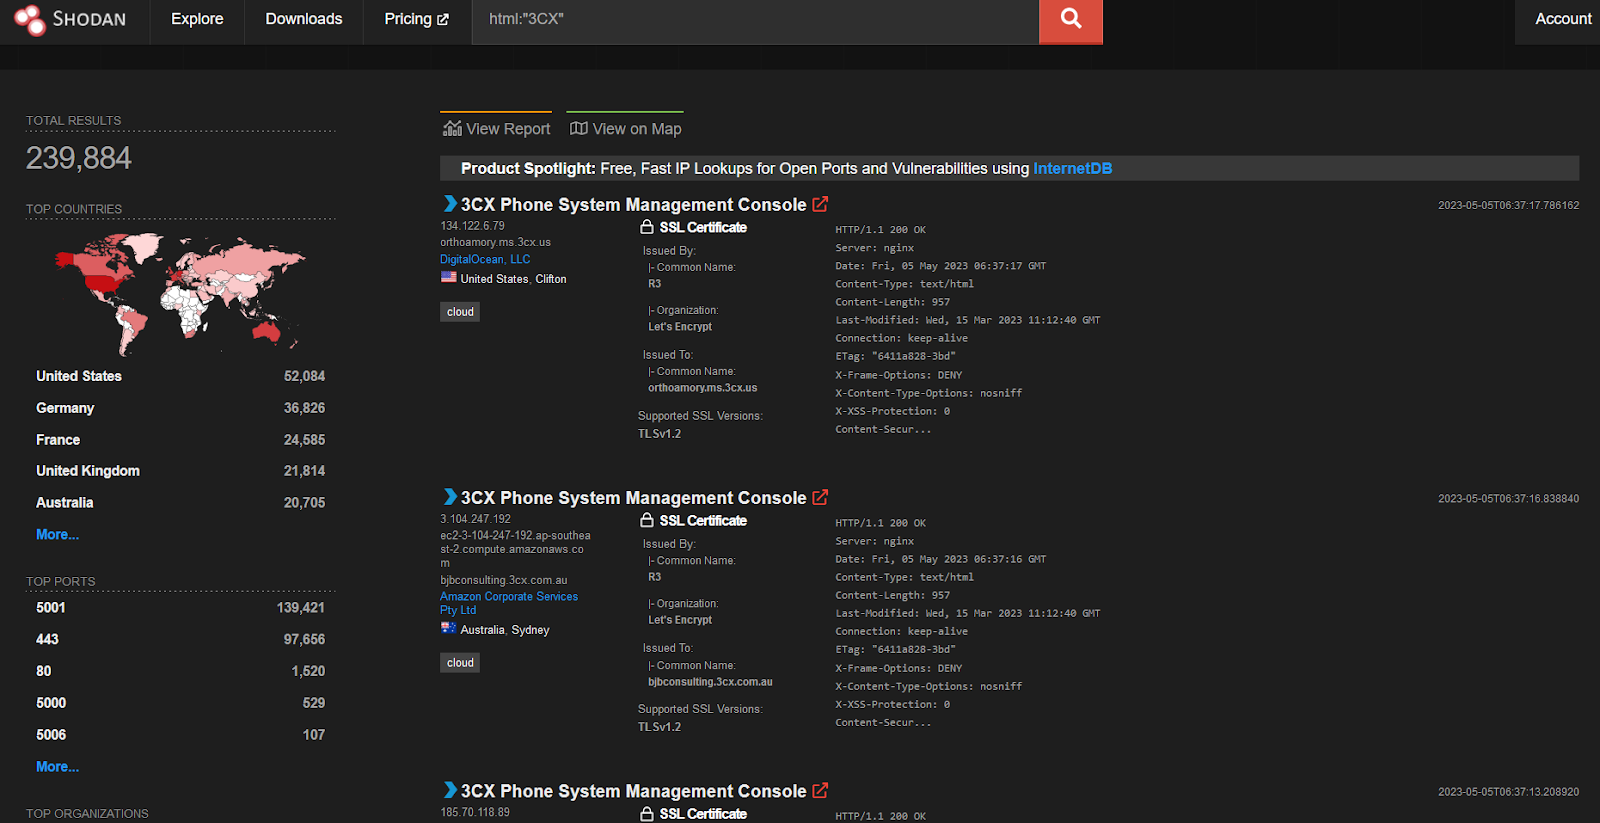Viewport: 1600px width, 823px height.
Task: Click the search query input field
Action: (x=755, y=20)
